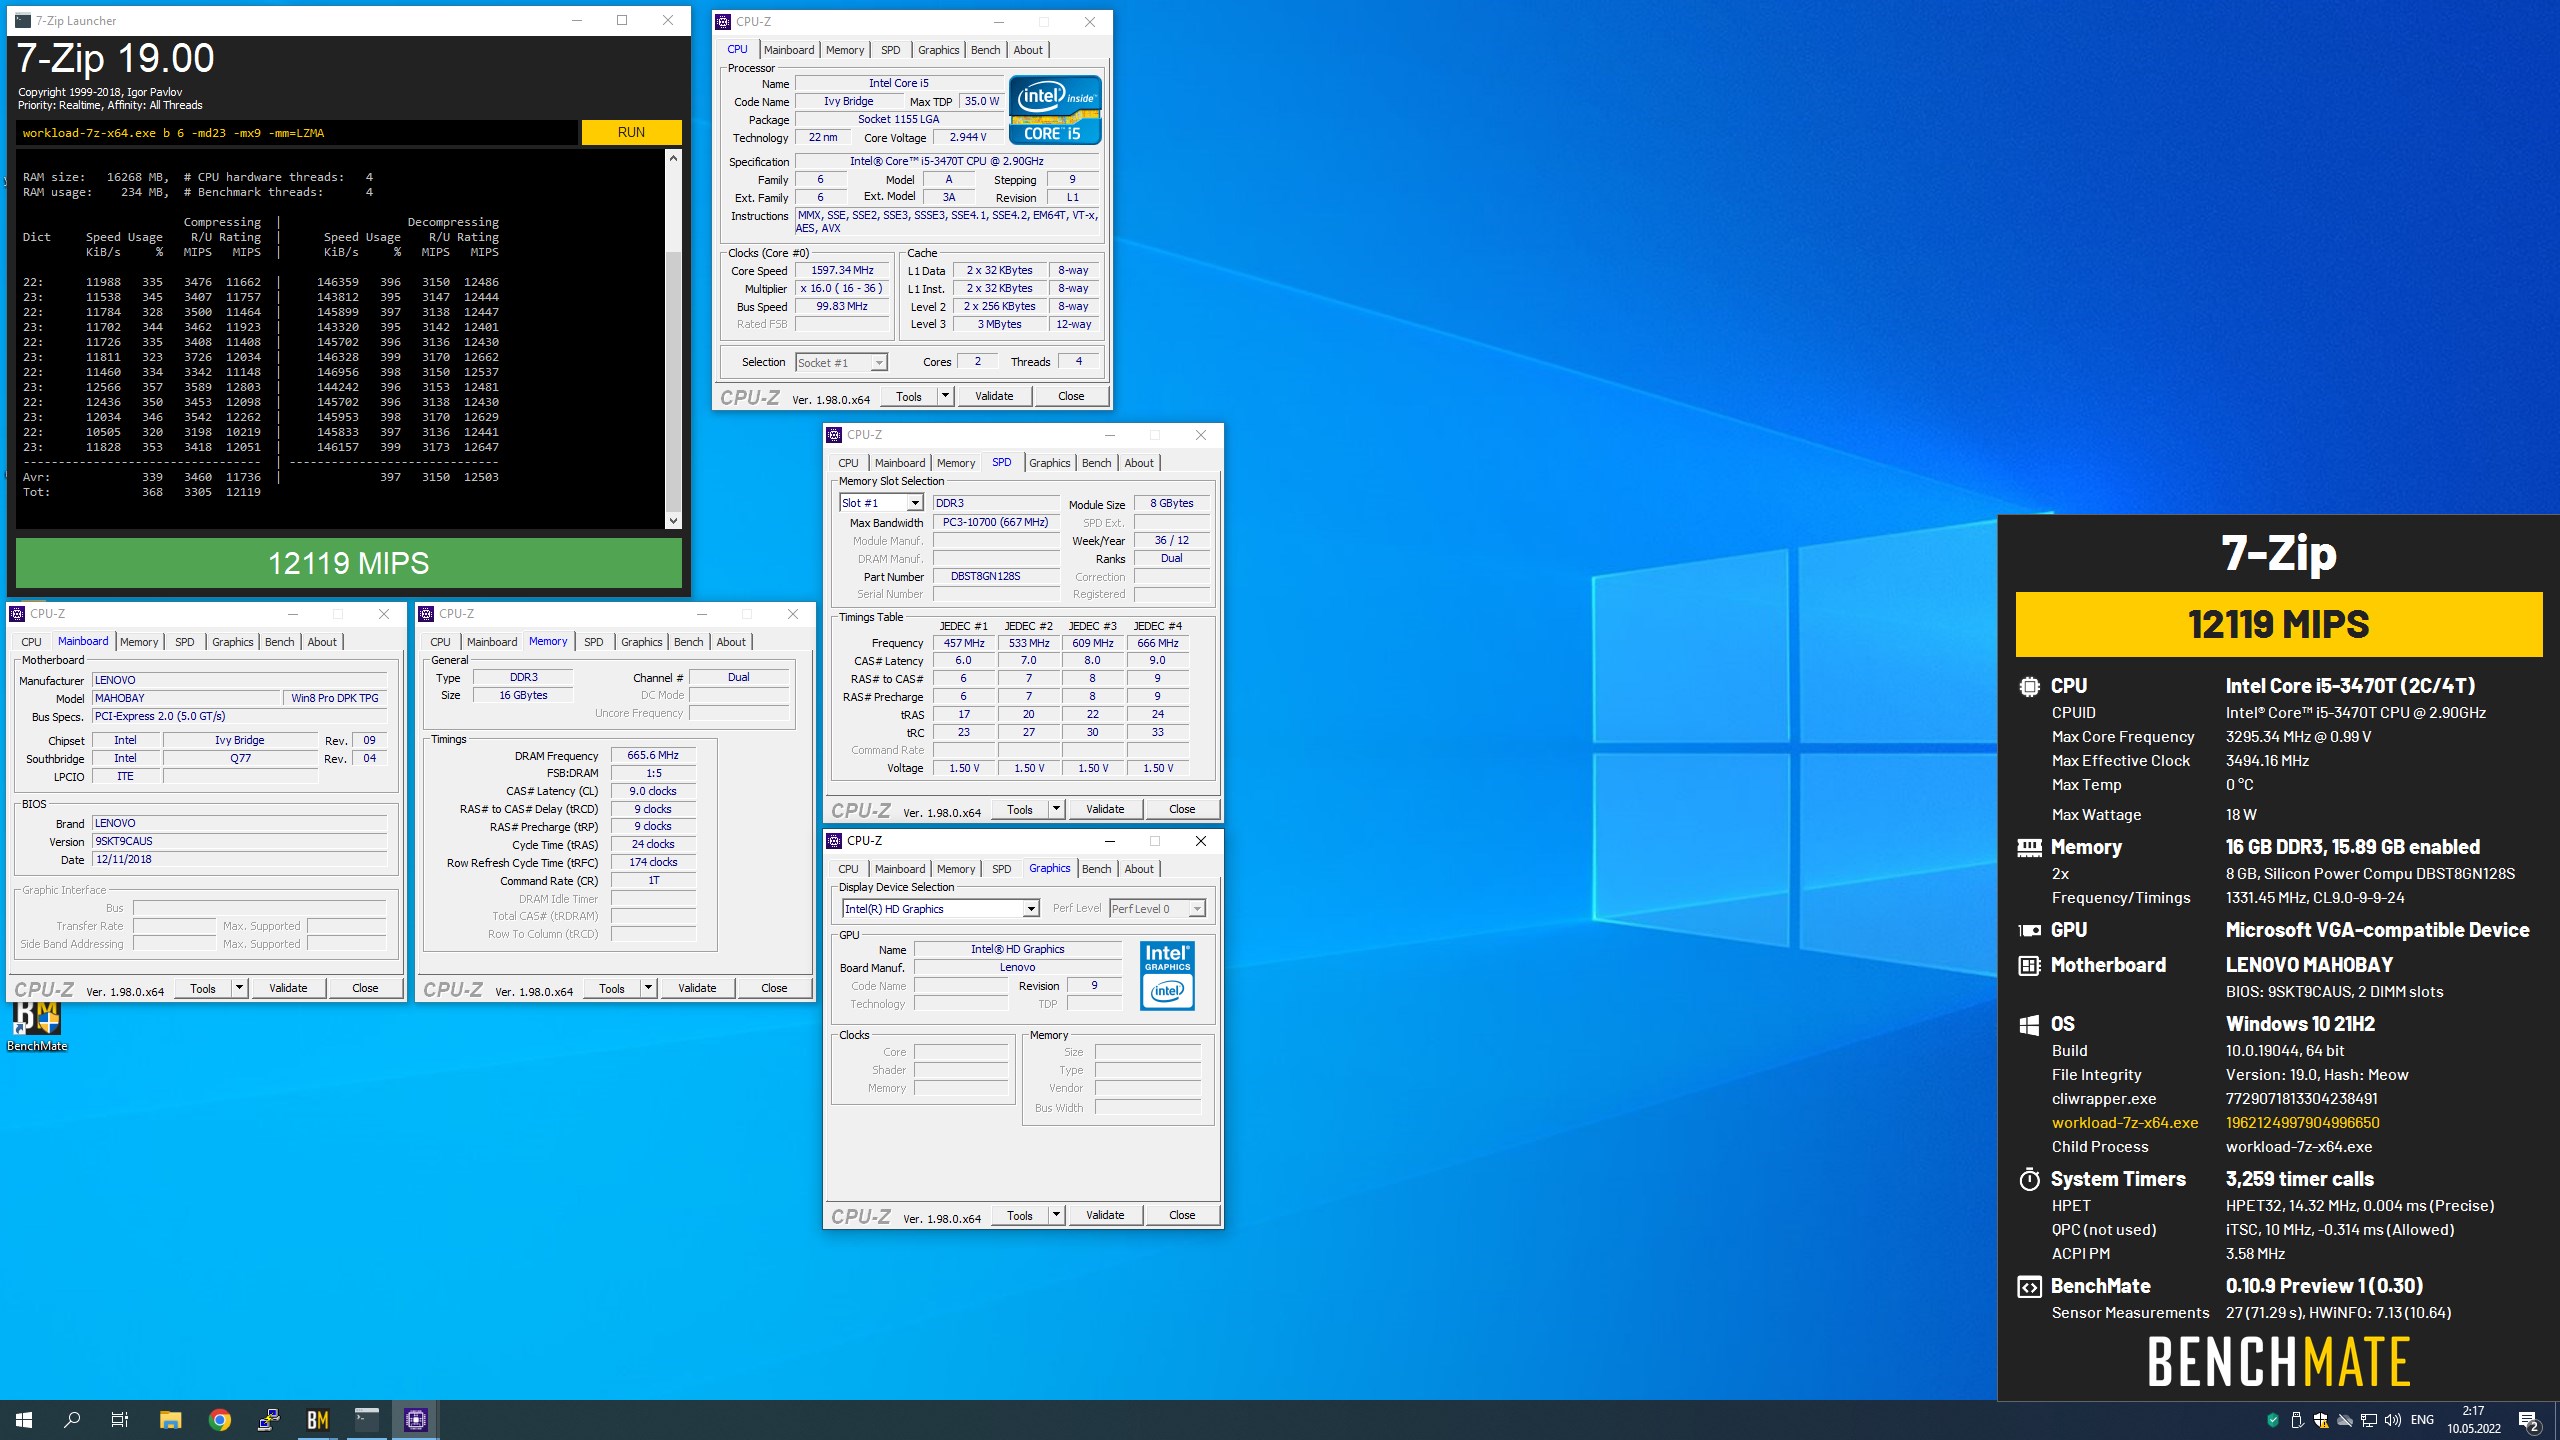Open SPD tab in Memory window
This screenshot has width=2560, height=1440.
click(594, 642)
